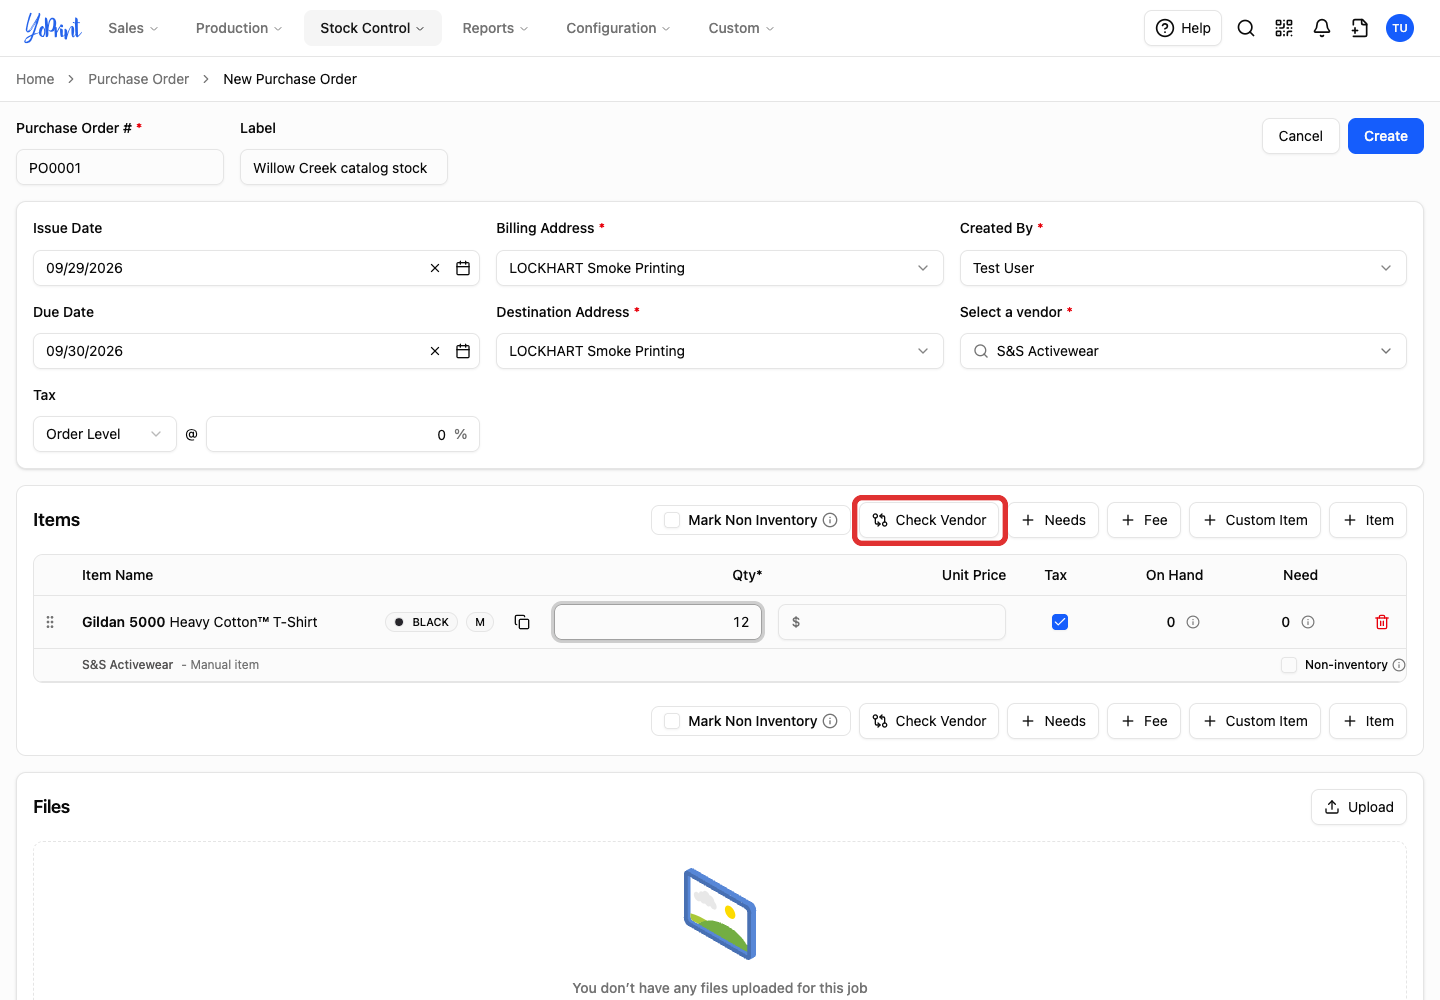This screenshot has height=1000, width=1440.
Task: Expand the Destination Address dropdown
Action: click(719, 351)
